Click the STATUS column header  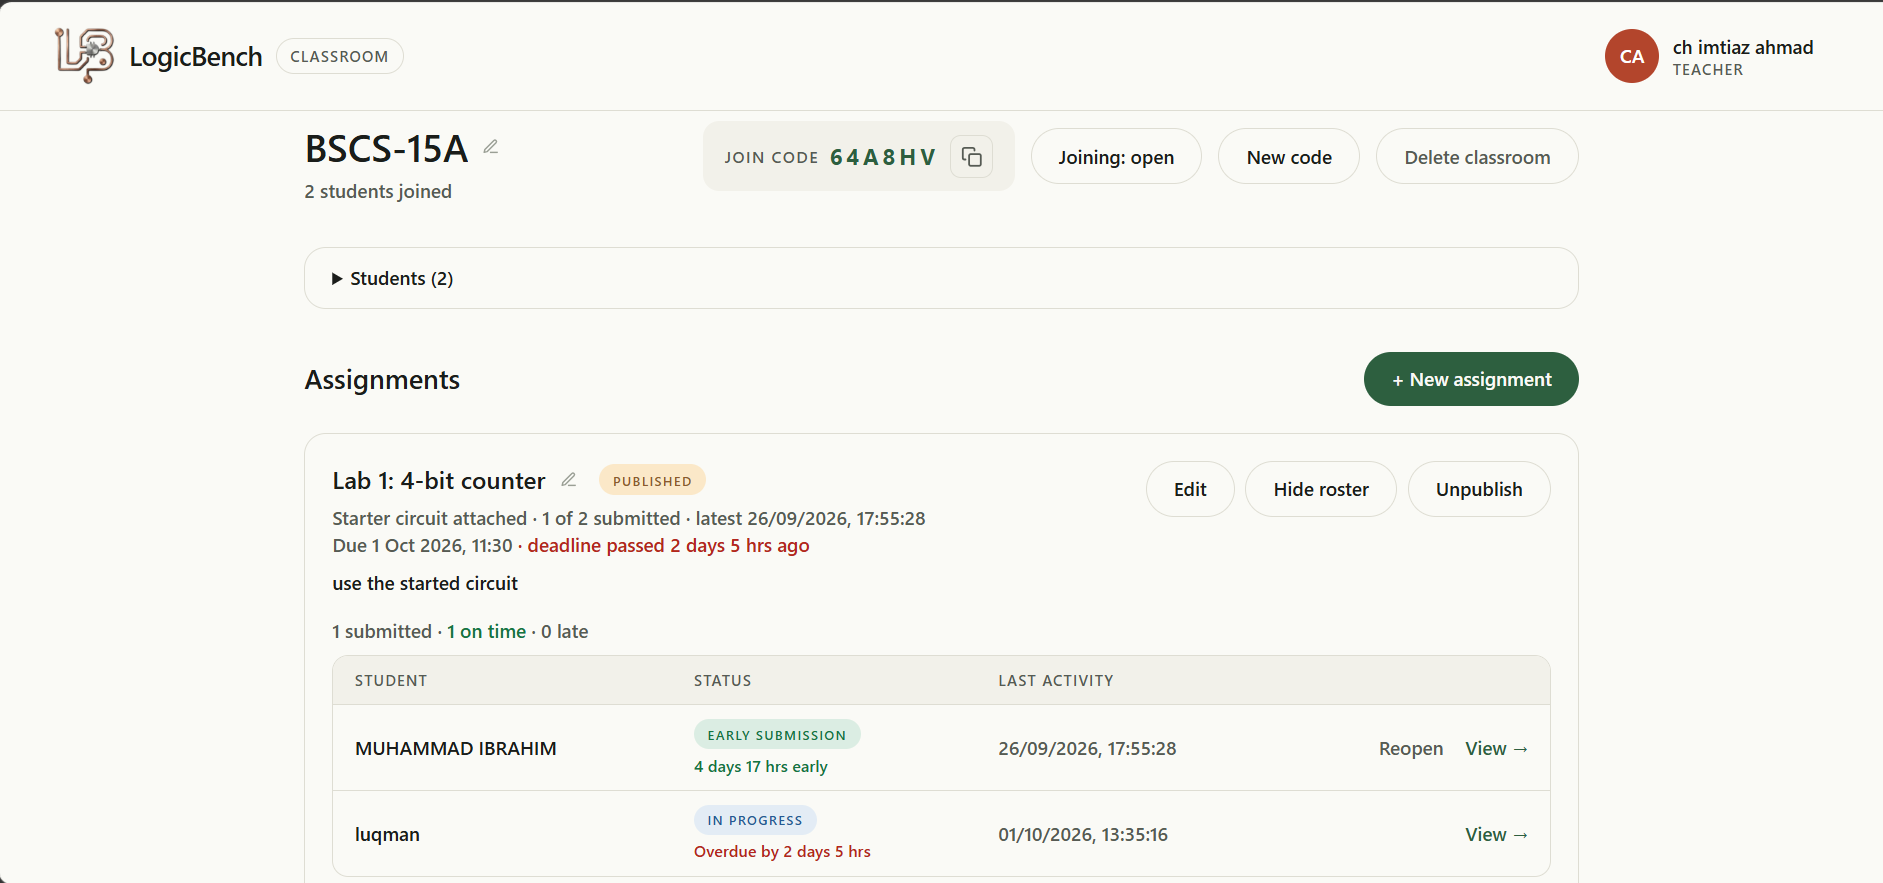coord(723,681)
